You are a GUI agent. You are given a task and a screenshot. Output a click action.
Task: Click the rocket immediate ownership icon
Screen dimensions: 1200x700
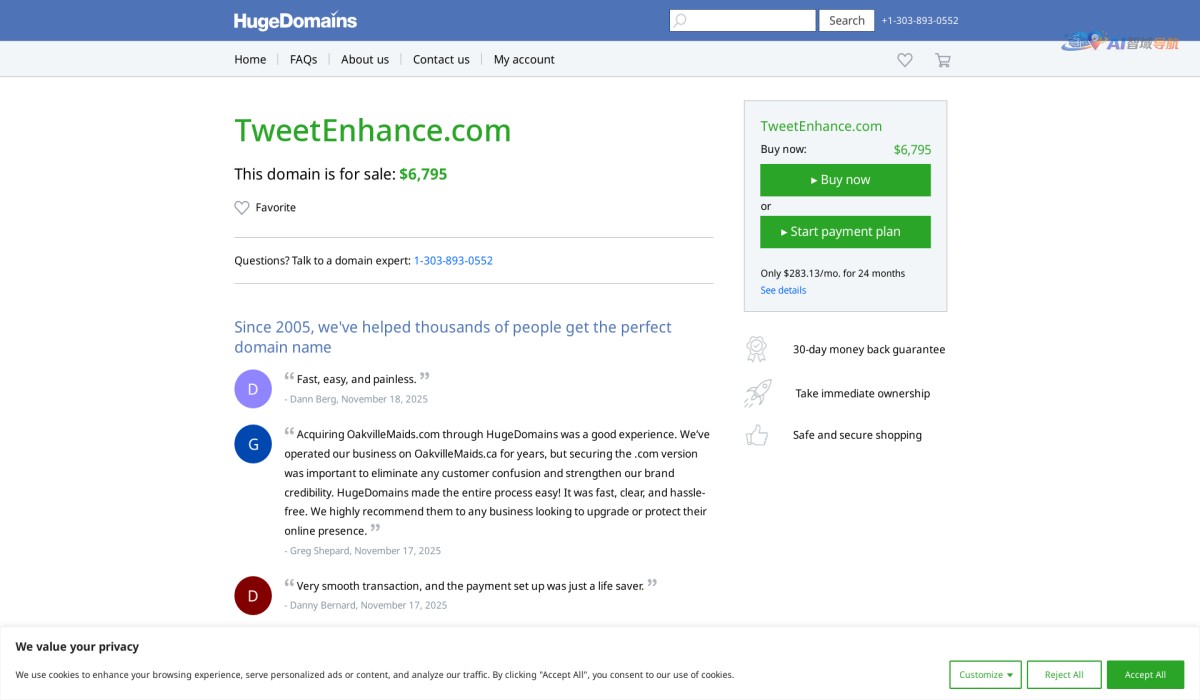click(757, 393)
